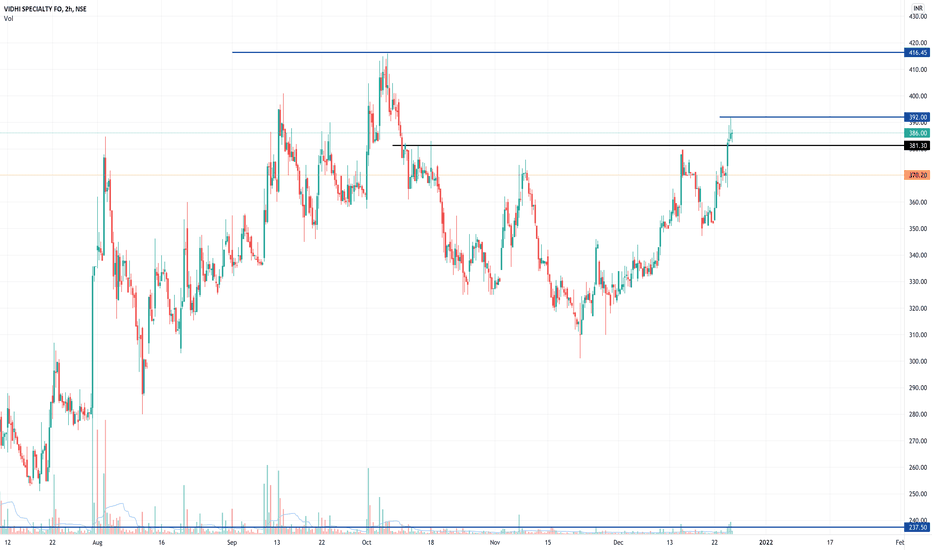Click the 430.00 value on the price axis

(918, 17)
